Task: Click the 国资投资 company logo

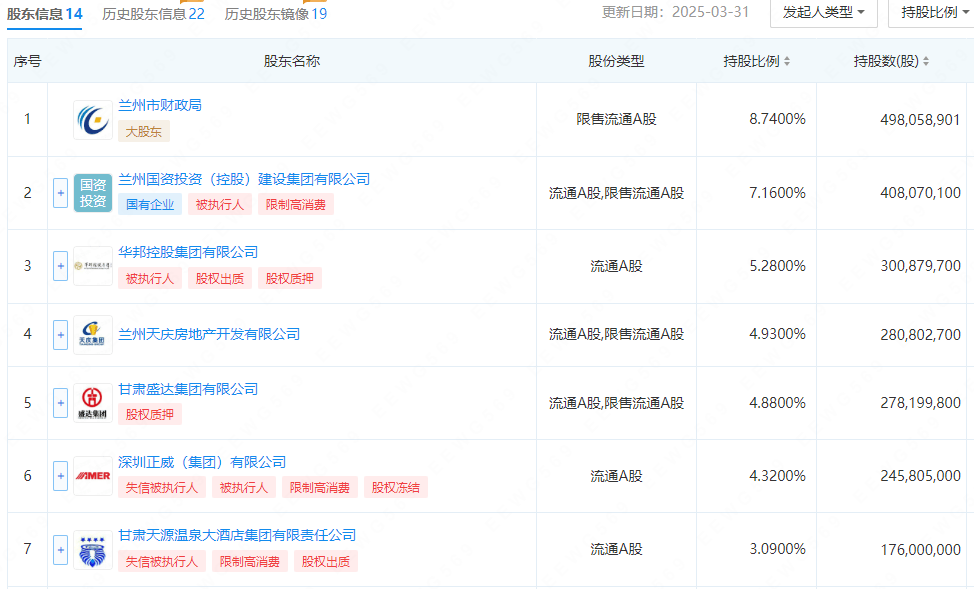Action: [93, 193]
